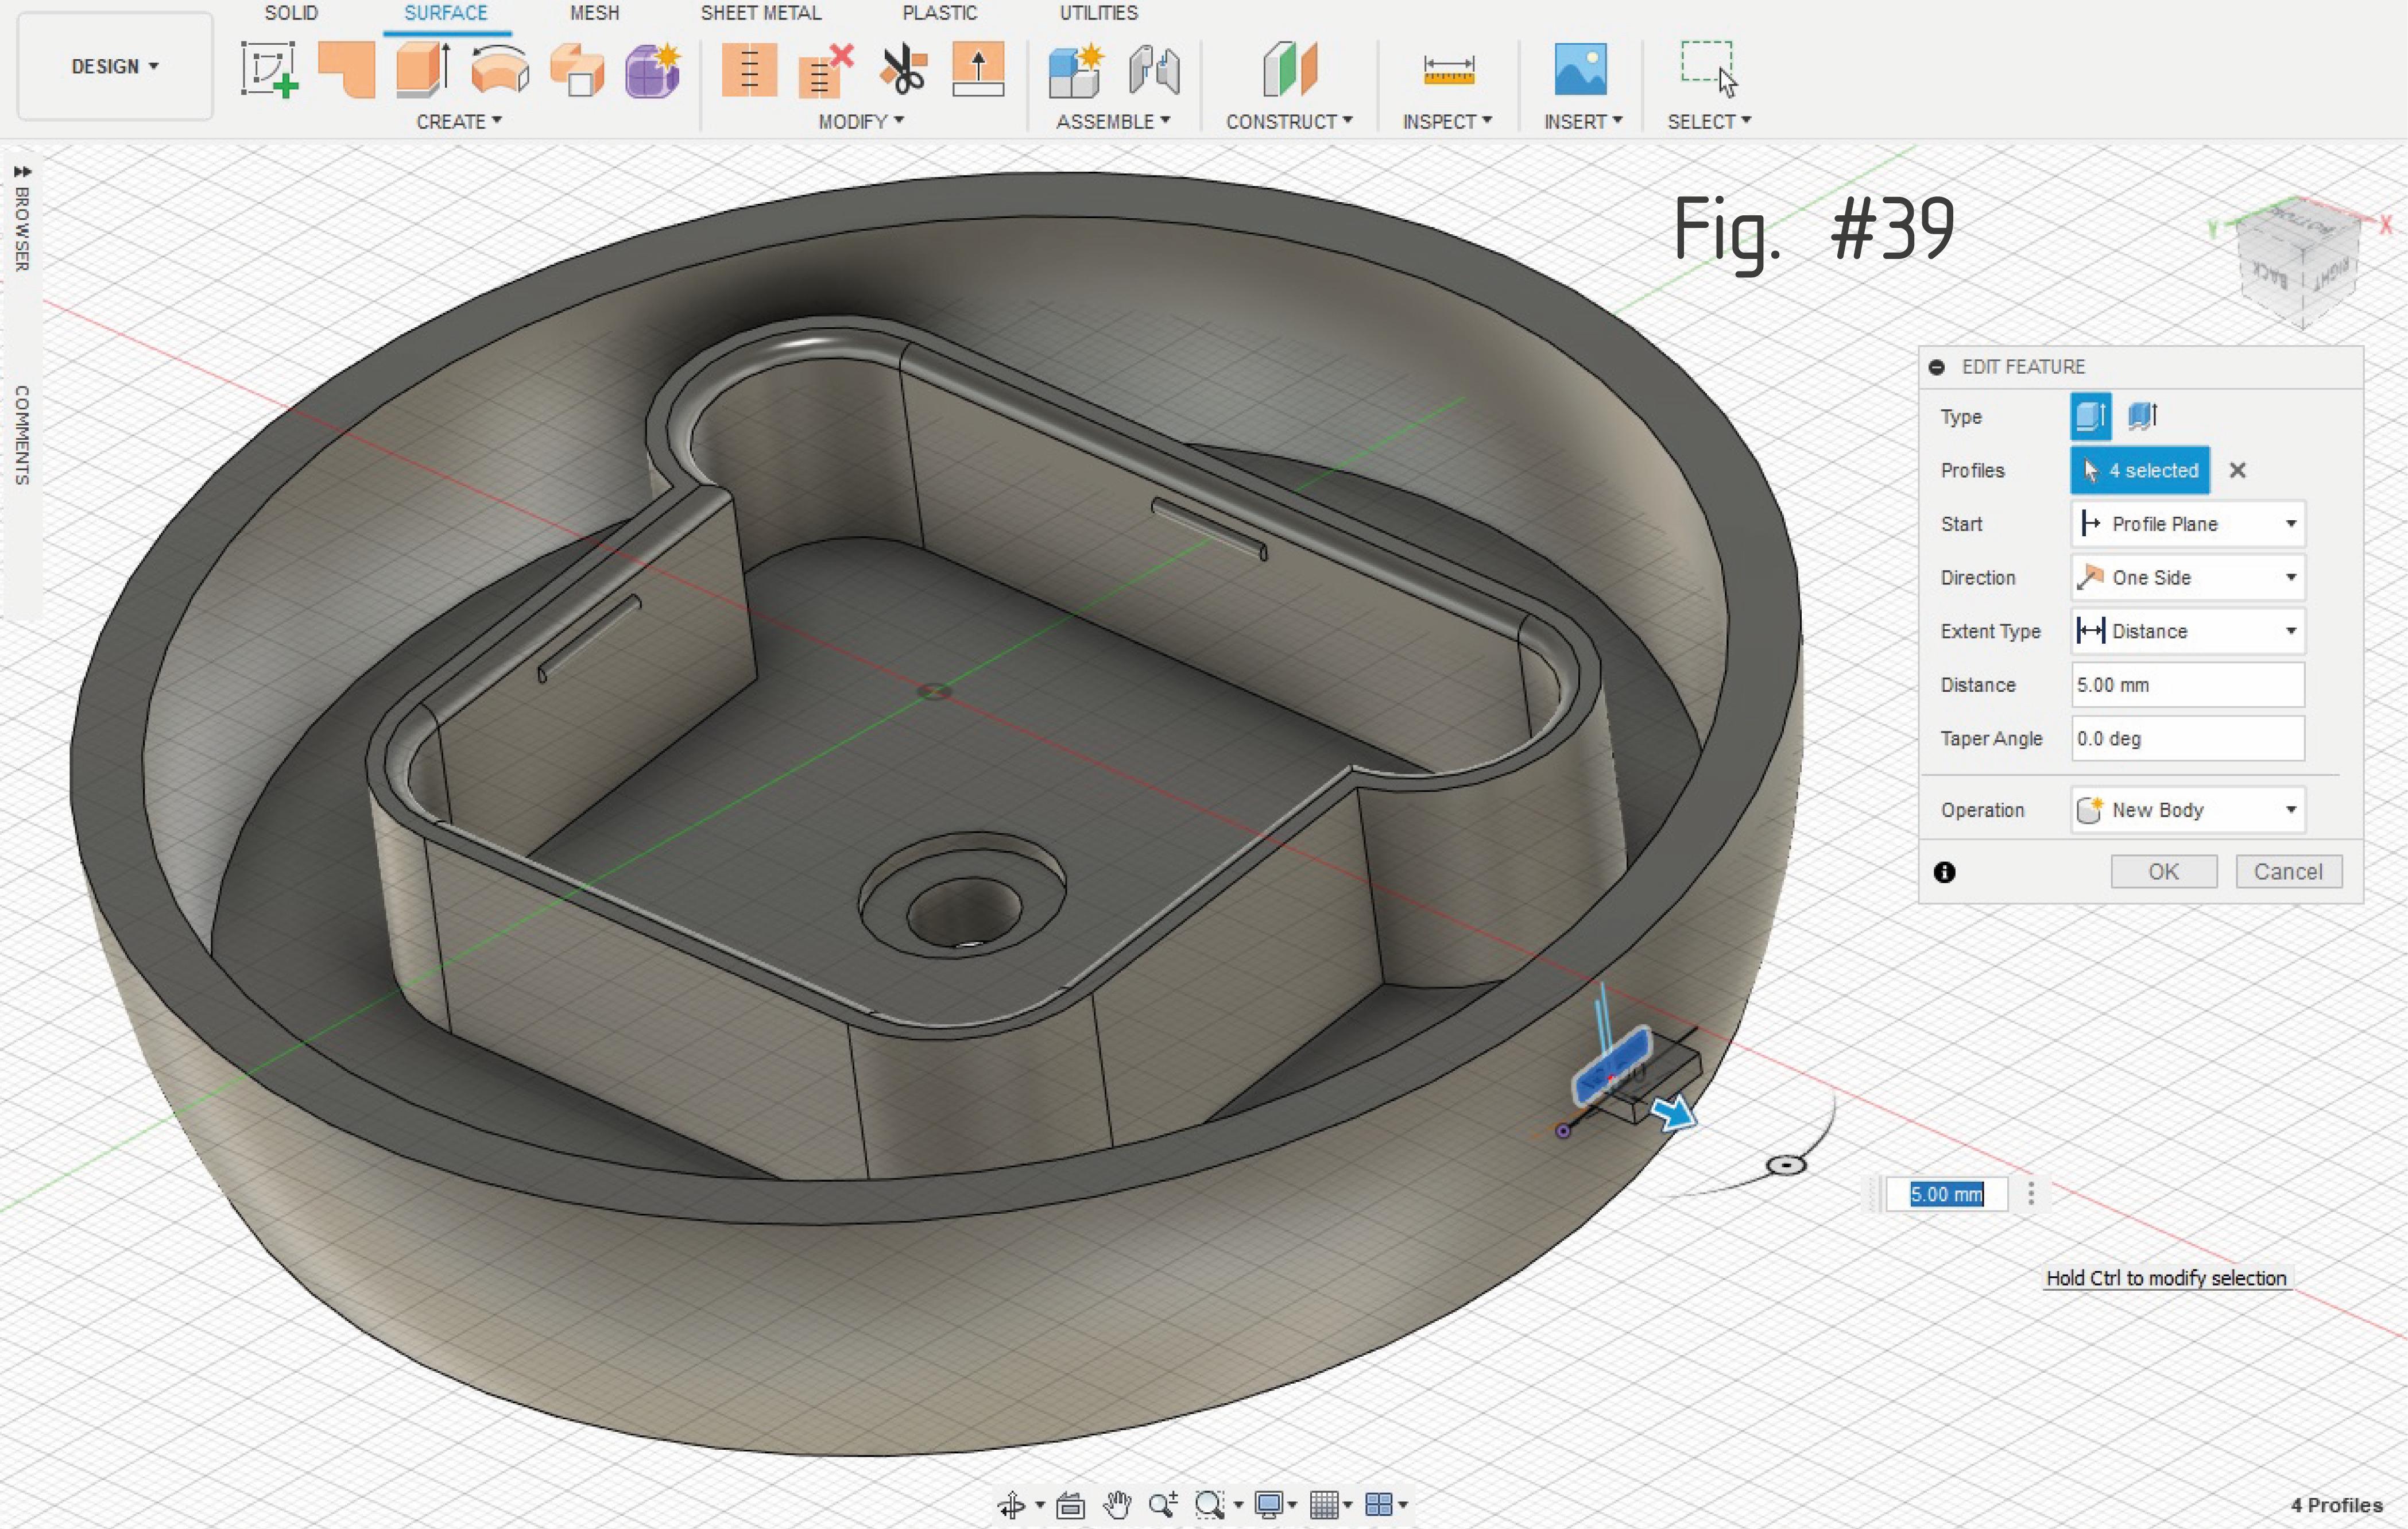Select the surface Extrude tool icon
This screenshot has width=2408, height=1529.
coord(422,69)
